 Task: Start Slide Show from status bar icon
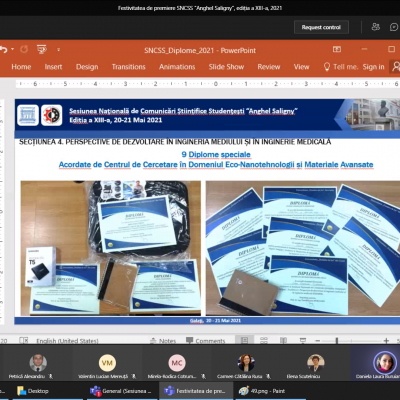(x=303, y=340)
